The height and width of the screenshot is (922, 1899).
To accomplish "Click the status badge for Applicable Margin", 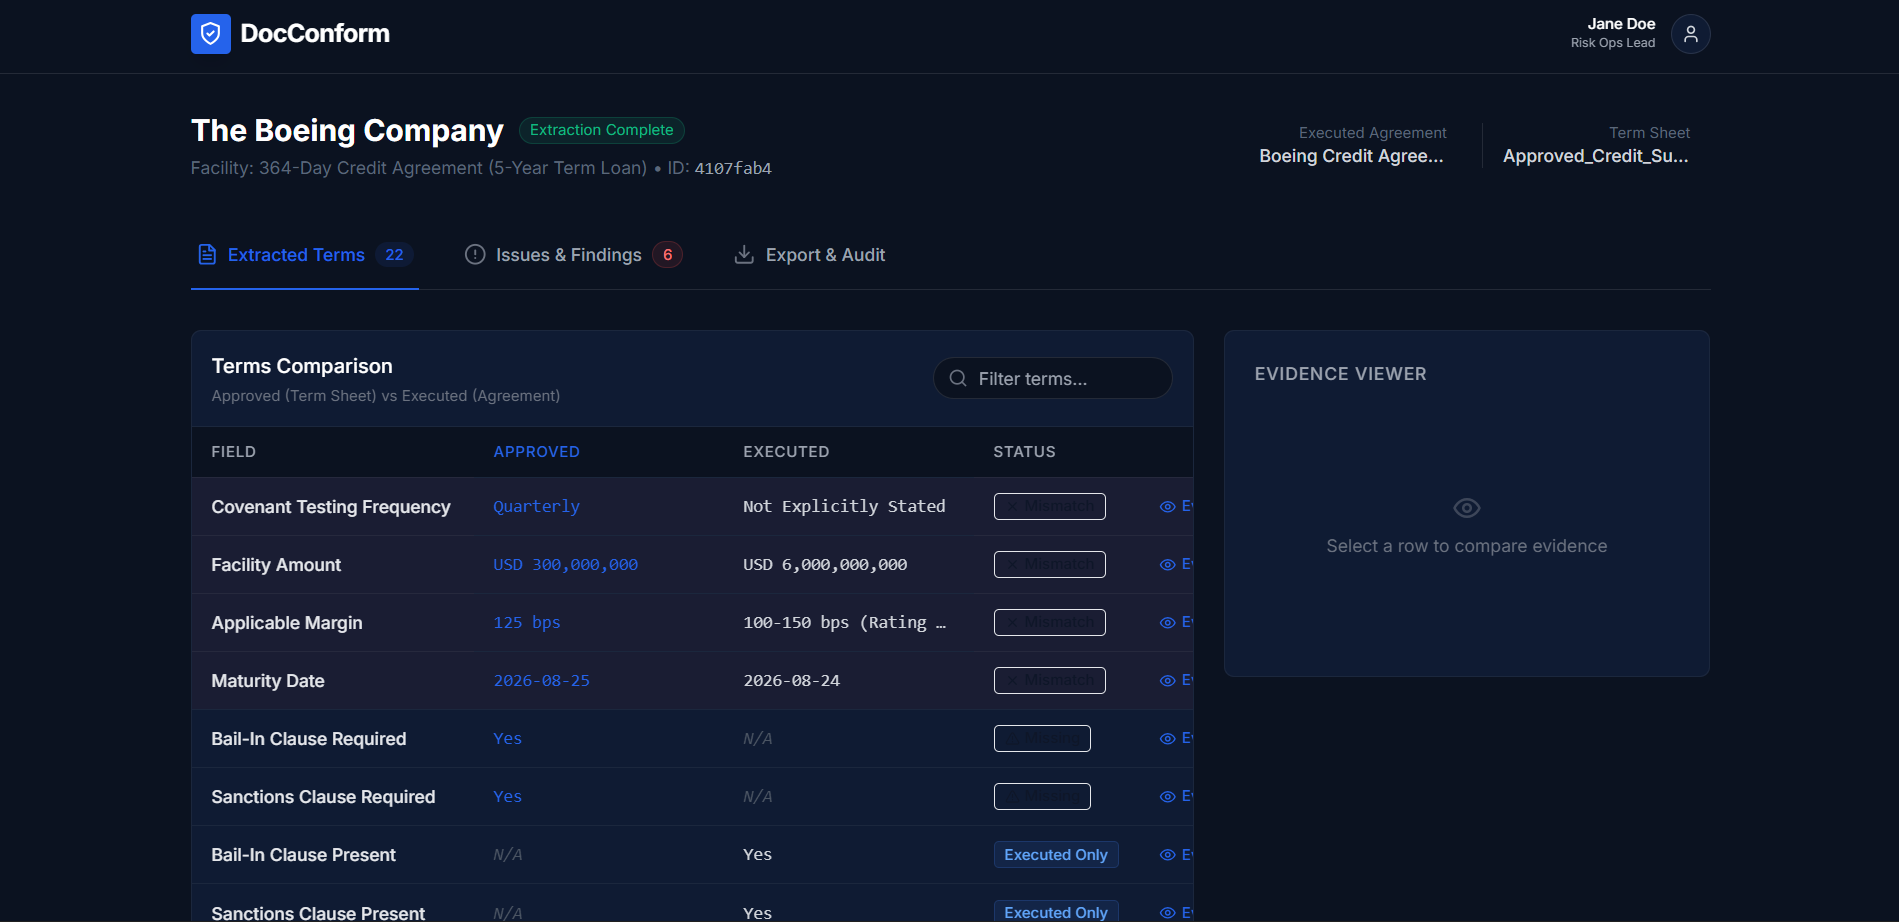I will 1049,622.
